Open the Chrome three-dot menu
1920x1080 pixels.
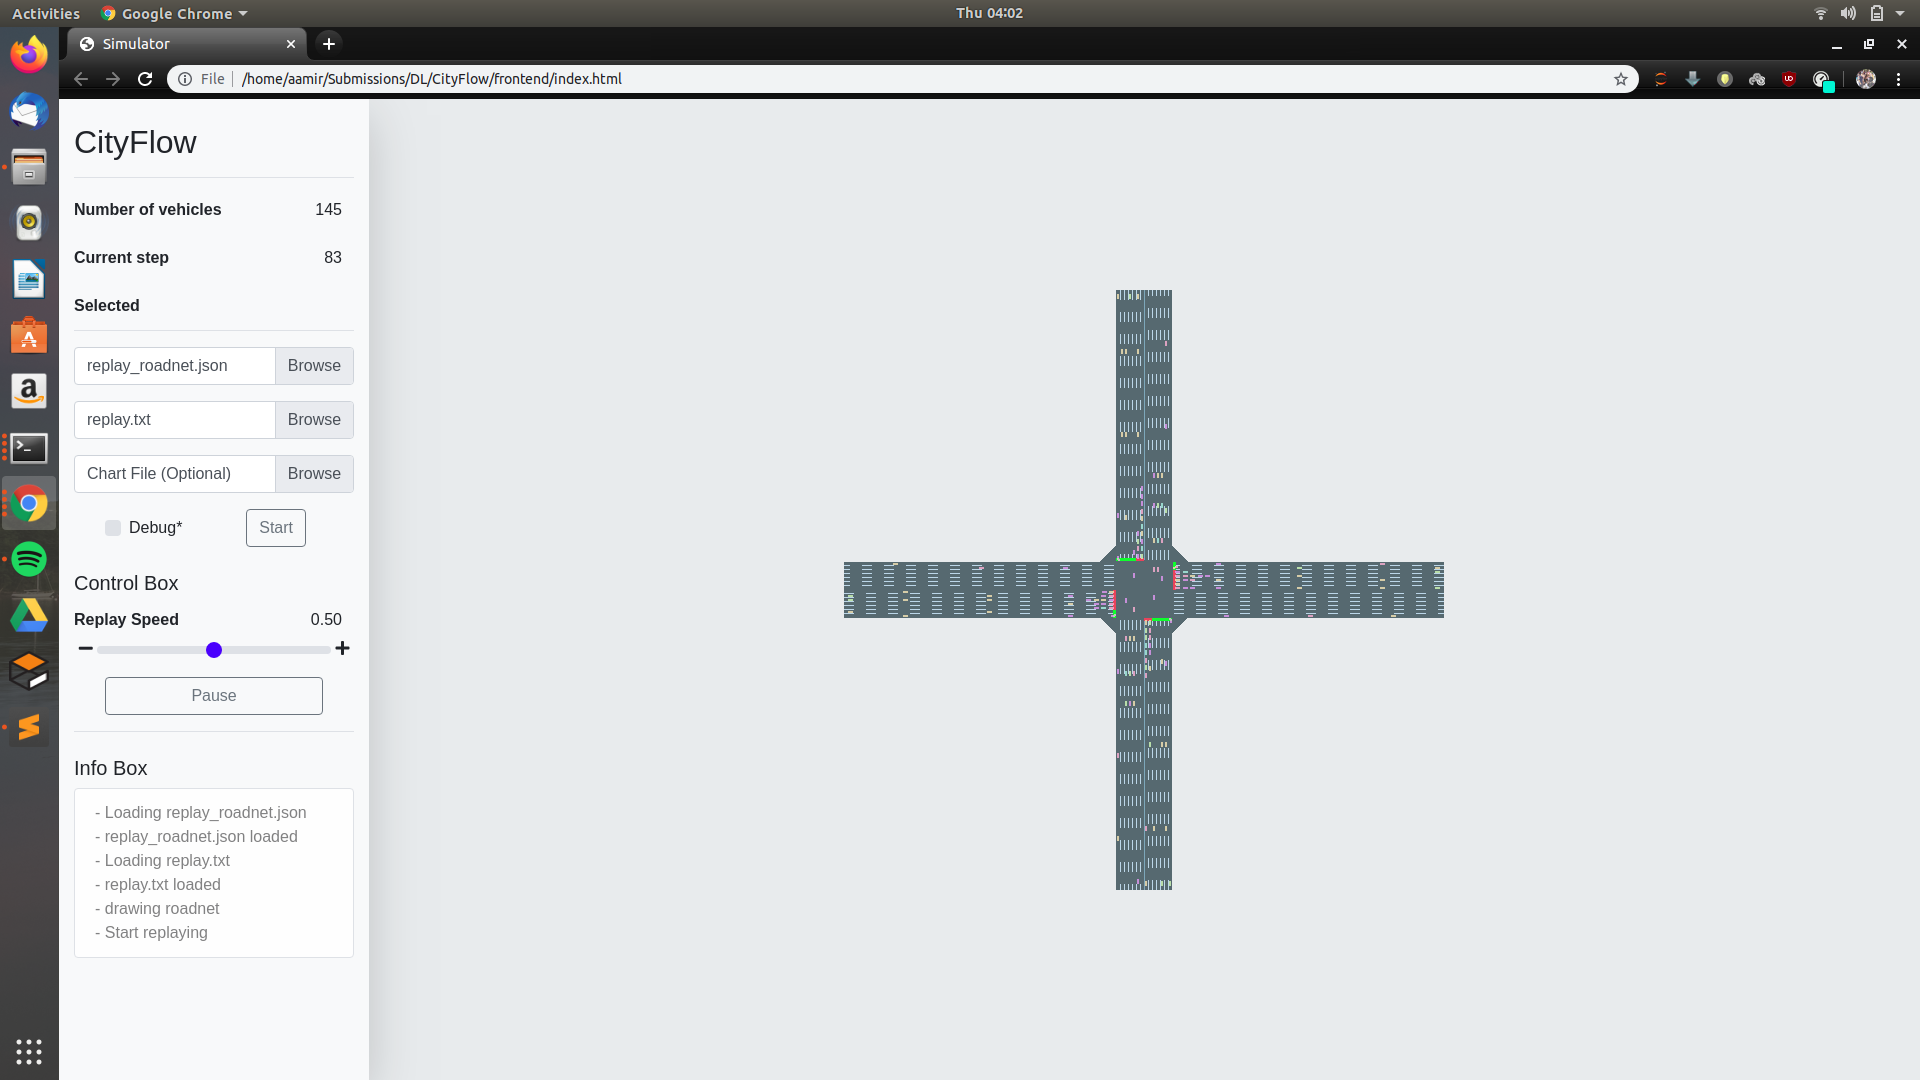click(x=1898, y=79)
